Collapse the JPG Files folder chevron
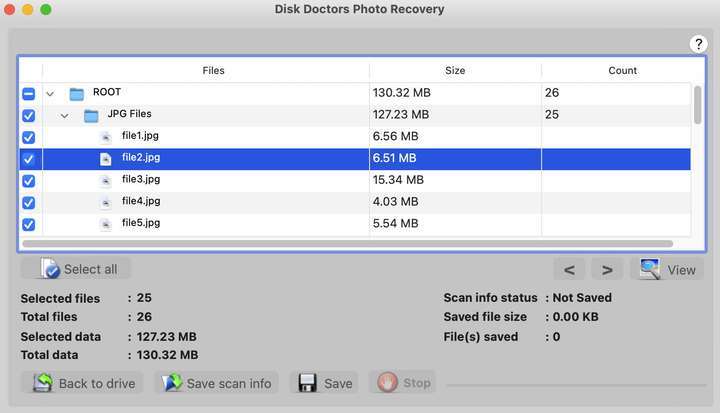720x413 pixels. (65, 116)
